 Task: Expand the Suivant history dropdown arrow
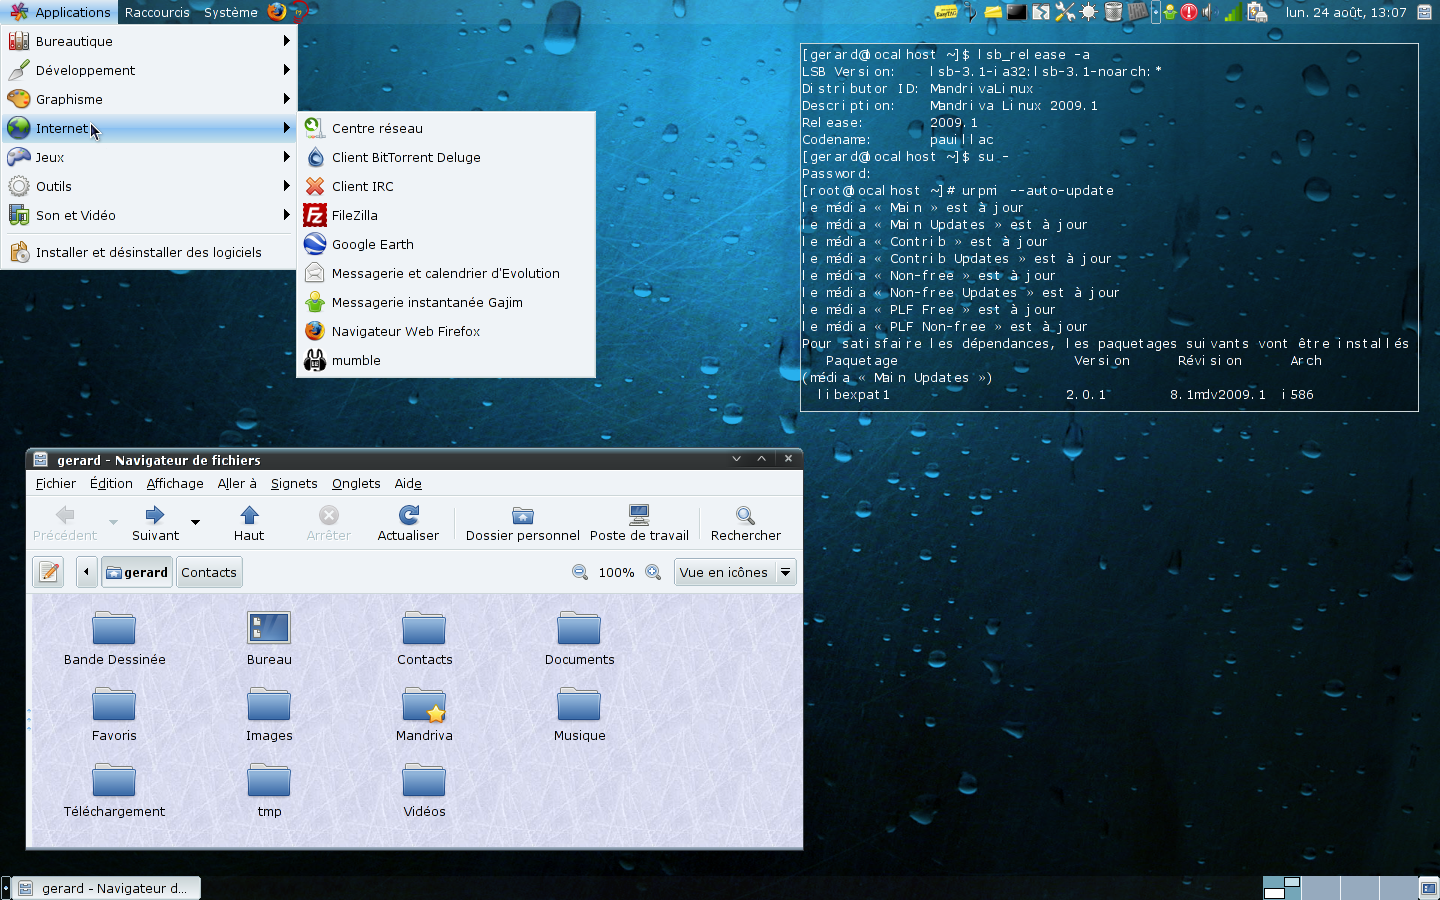point(195,522)
